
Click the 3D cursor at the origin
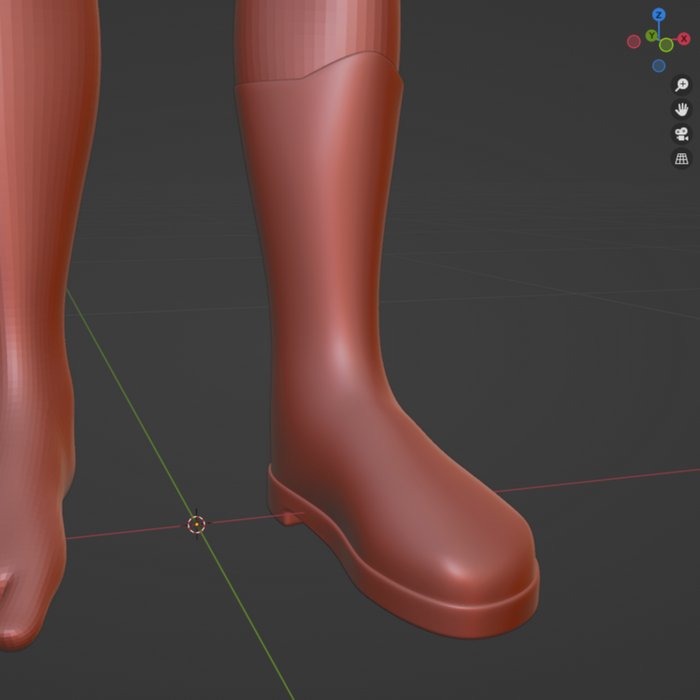[197, 524]
